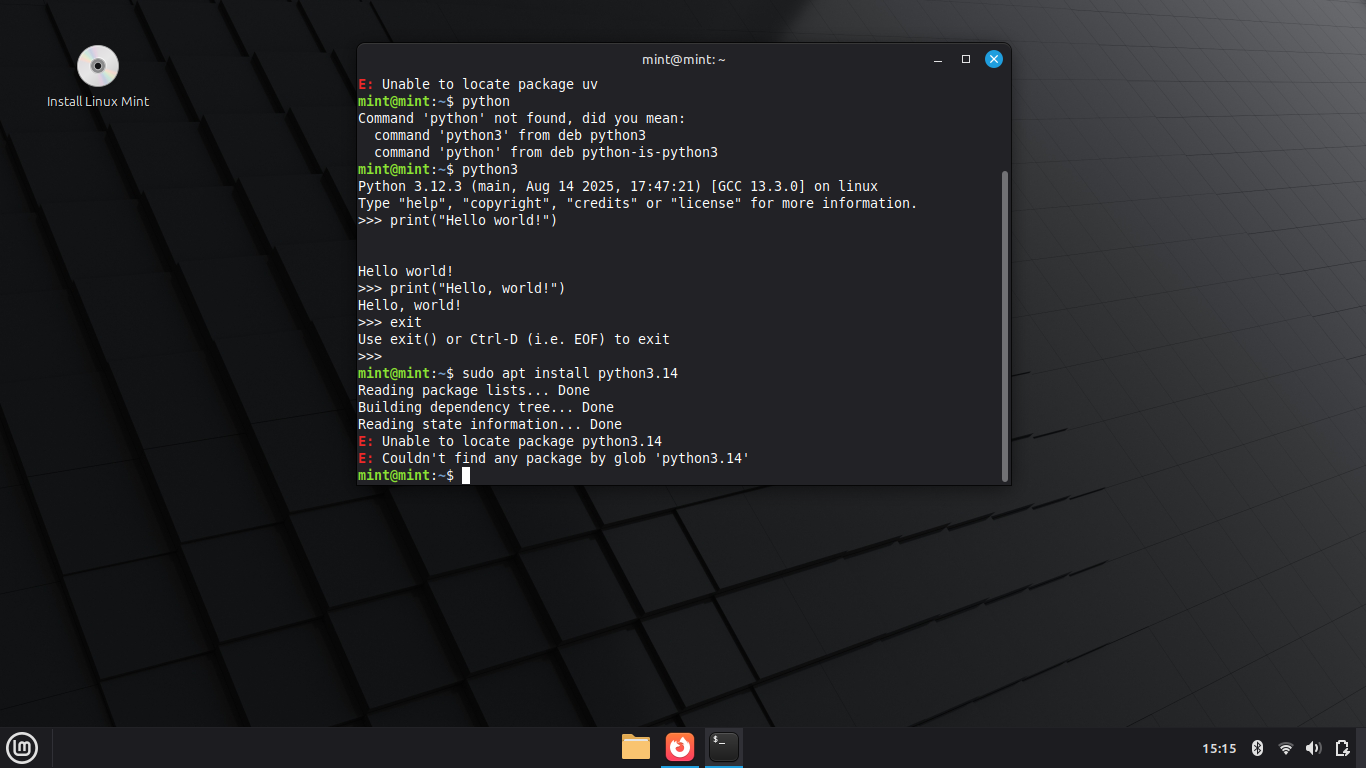Click the 'Install Linux Mint' desktop label

(x=98, y=101)
